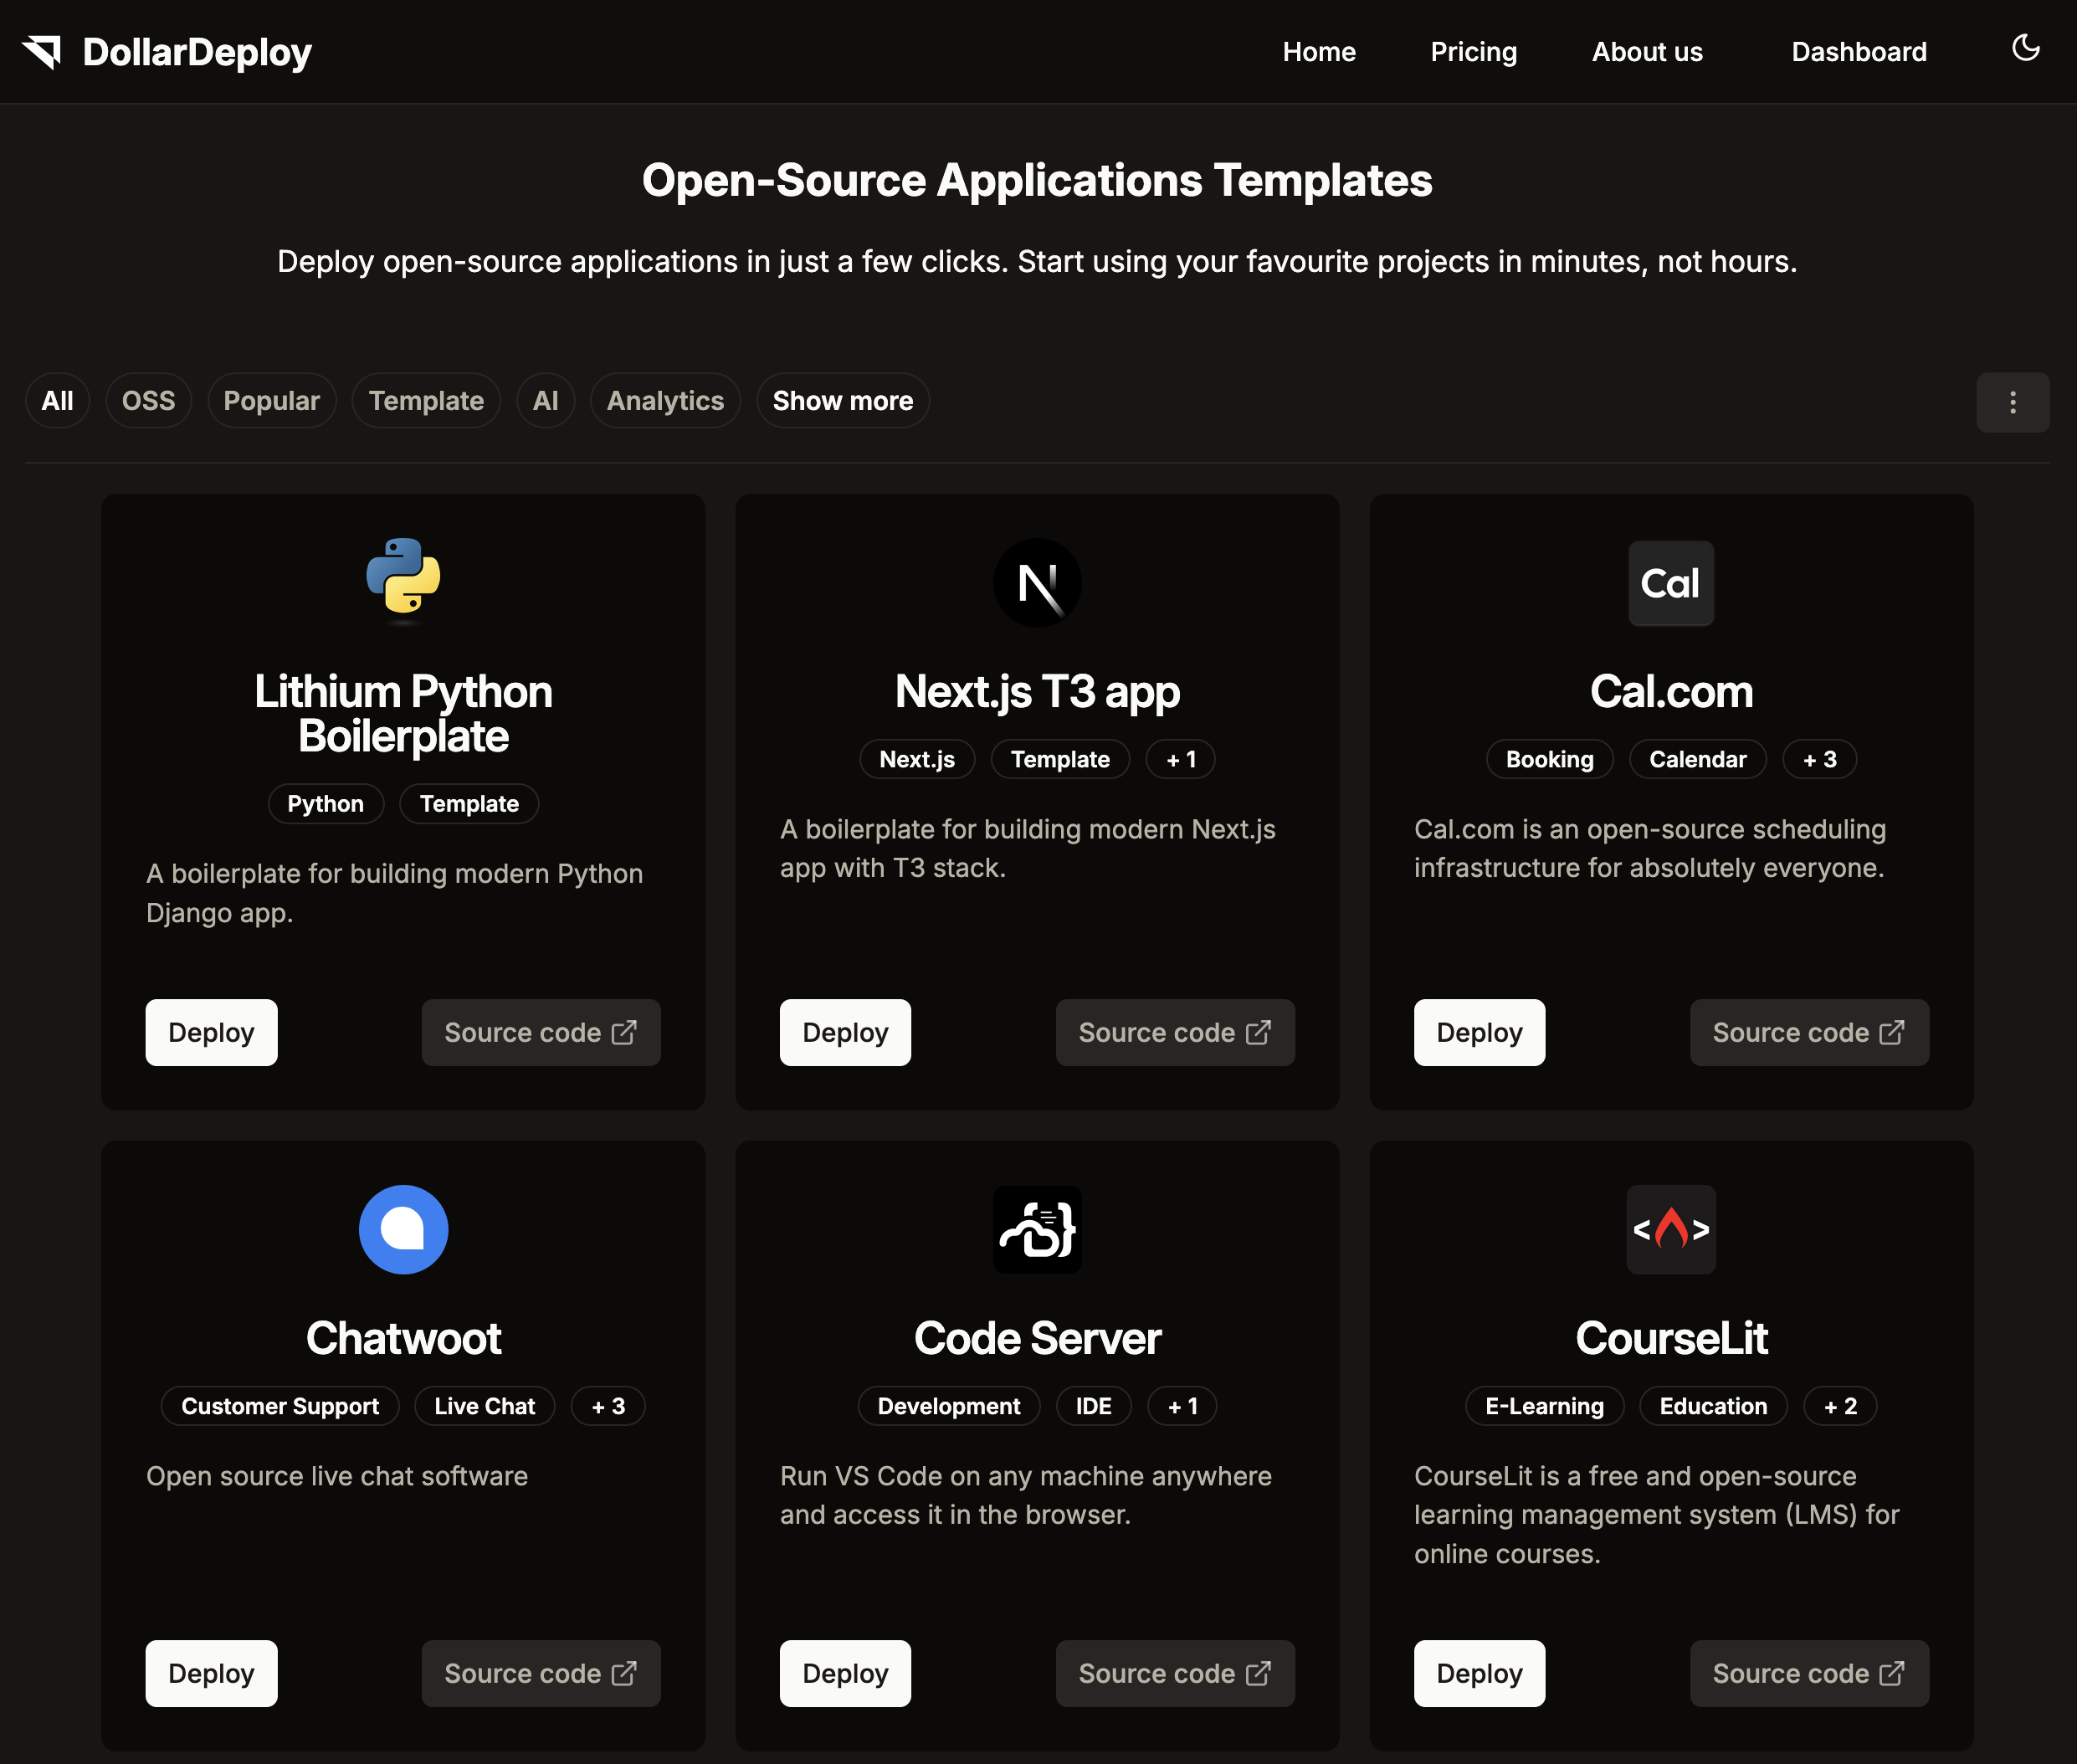This screenshot has width=2077, height=1764.
Task: Click the IDE tag badge
Action: point(1094,1406)
